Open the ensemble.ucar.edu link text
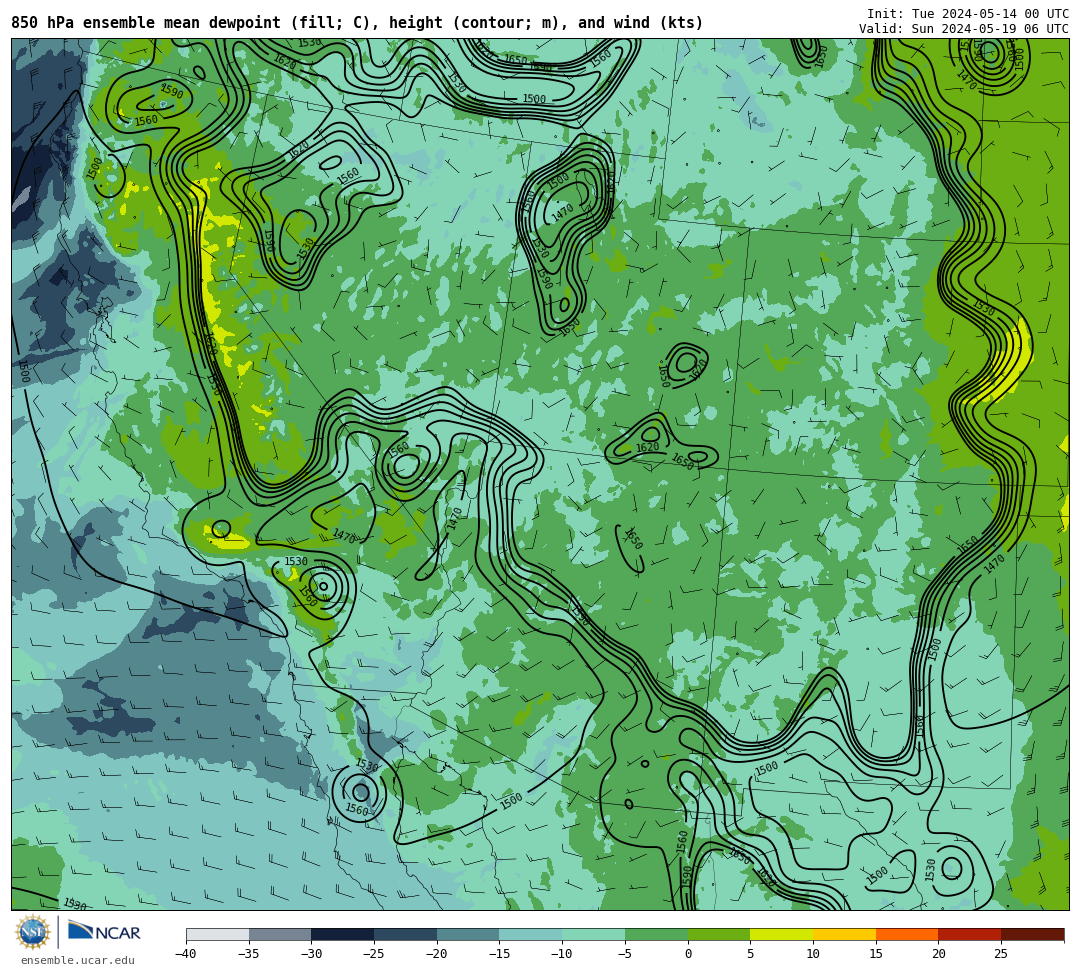The width and height of the screenshot is (1080, 973). point(78,960)
